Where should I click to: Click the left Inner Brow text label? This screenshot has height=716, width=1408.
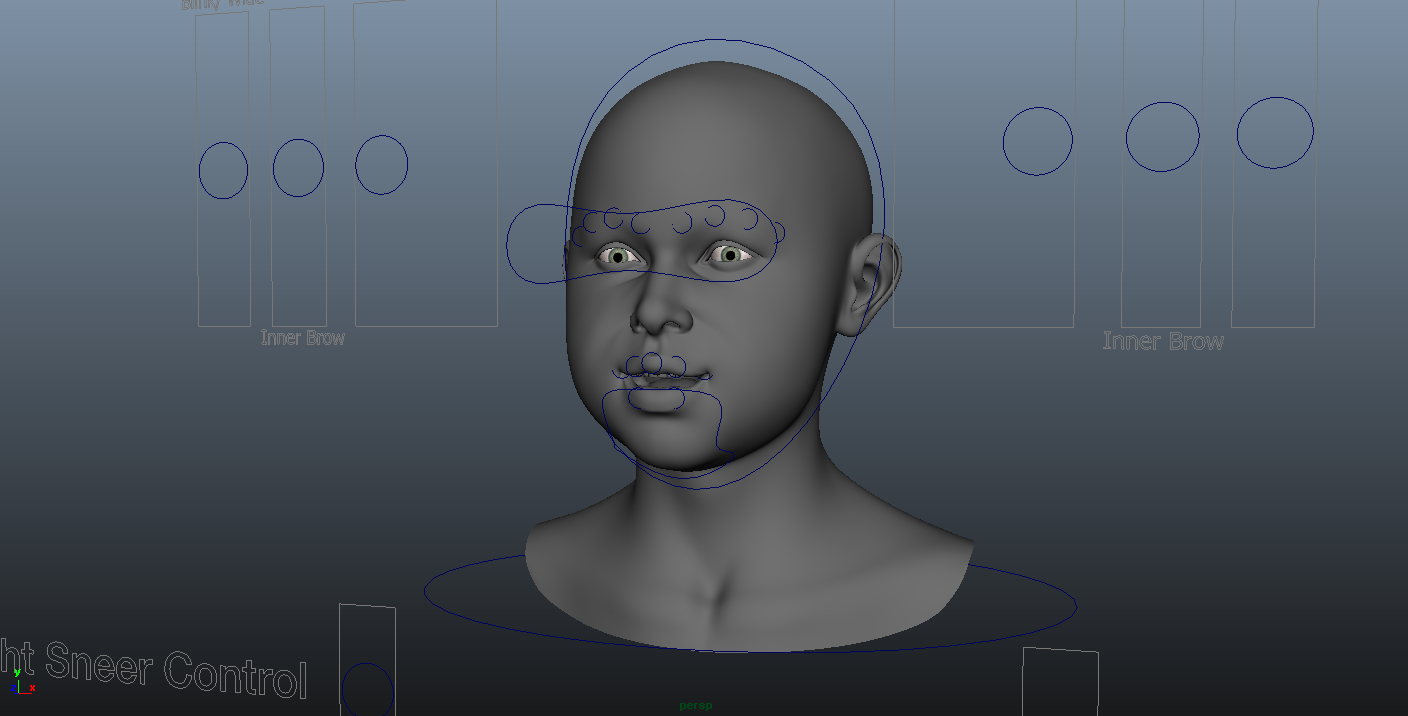coord(303,337)
